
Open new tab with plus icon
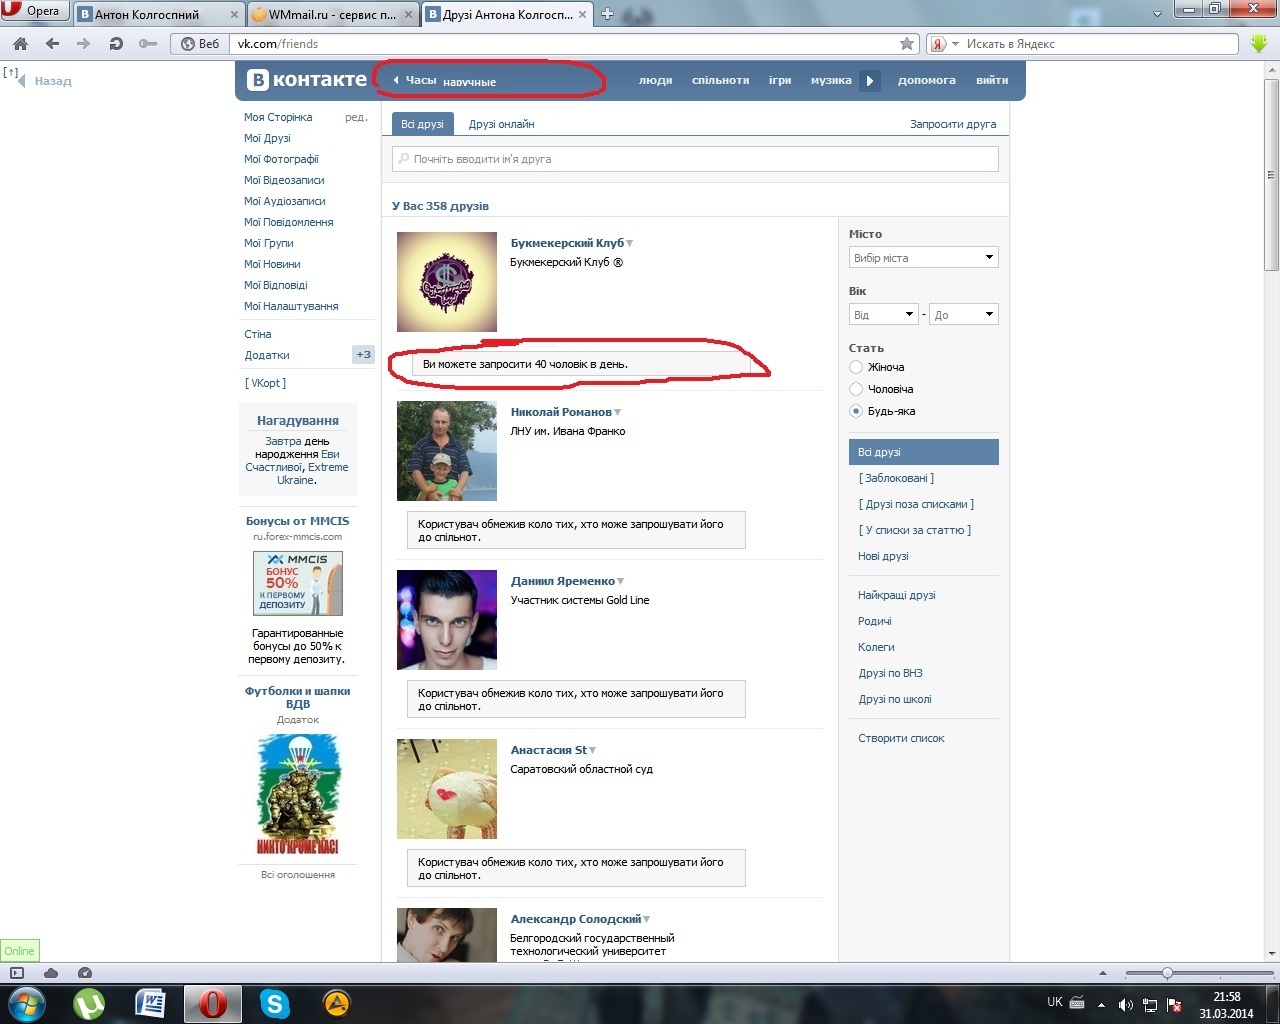click(x=607, y=14)
